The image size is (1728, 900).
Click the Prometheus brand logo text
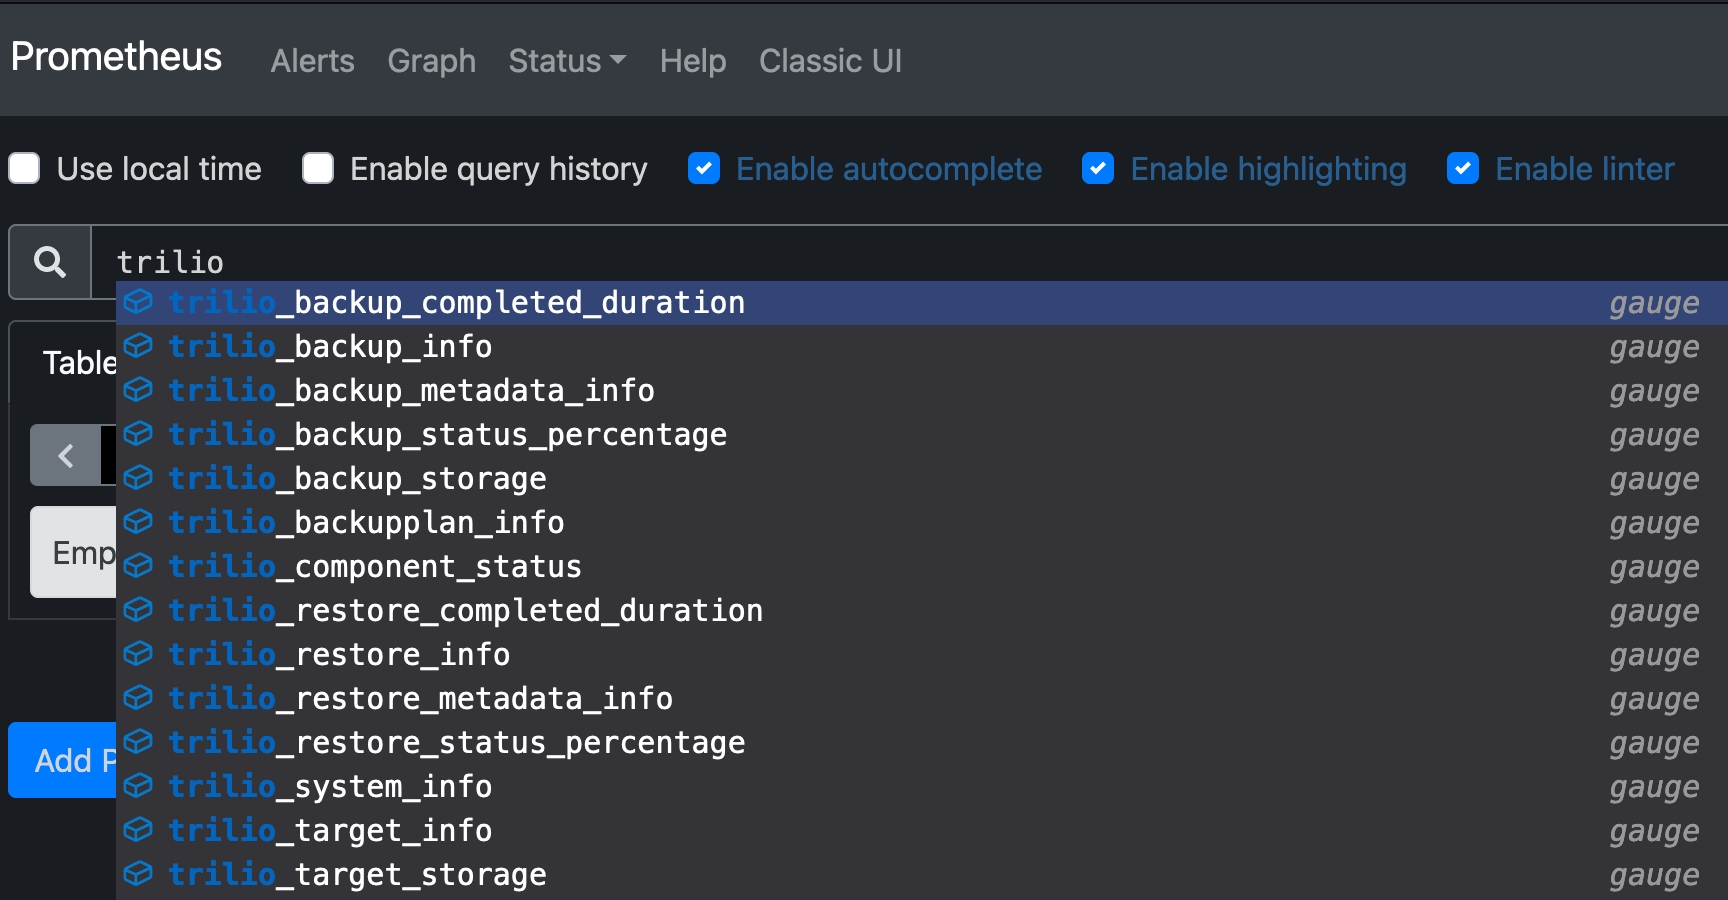(x=116, y=57)
